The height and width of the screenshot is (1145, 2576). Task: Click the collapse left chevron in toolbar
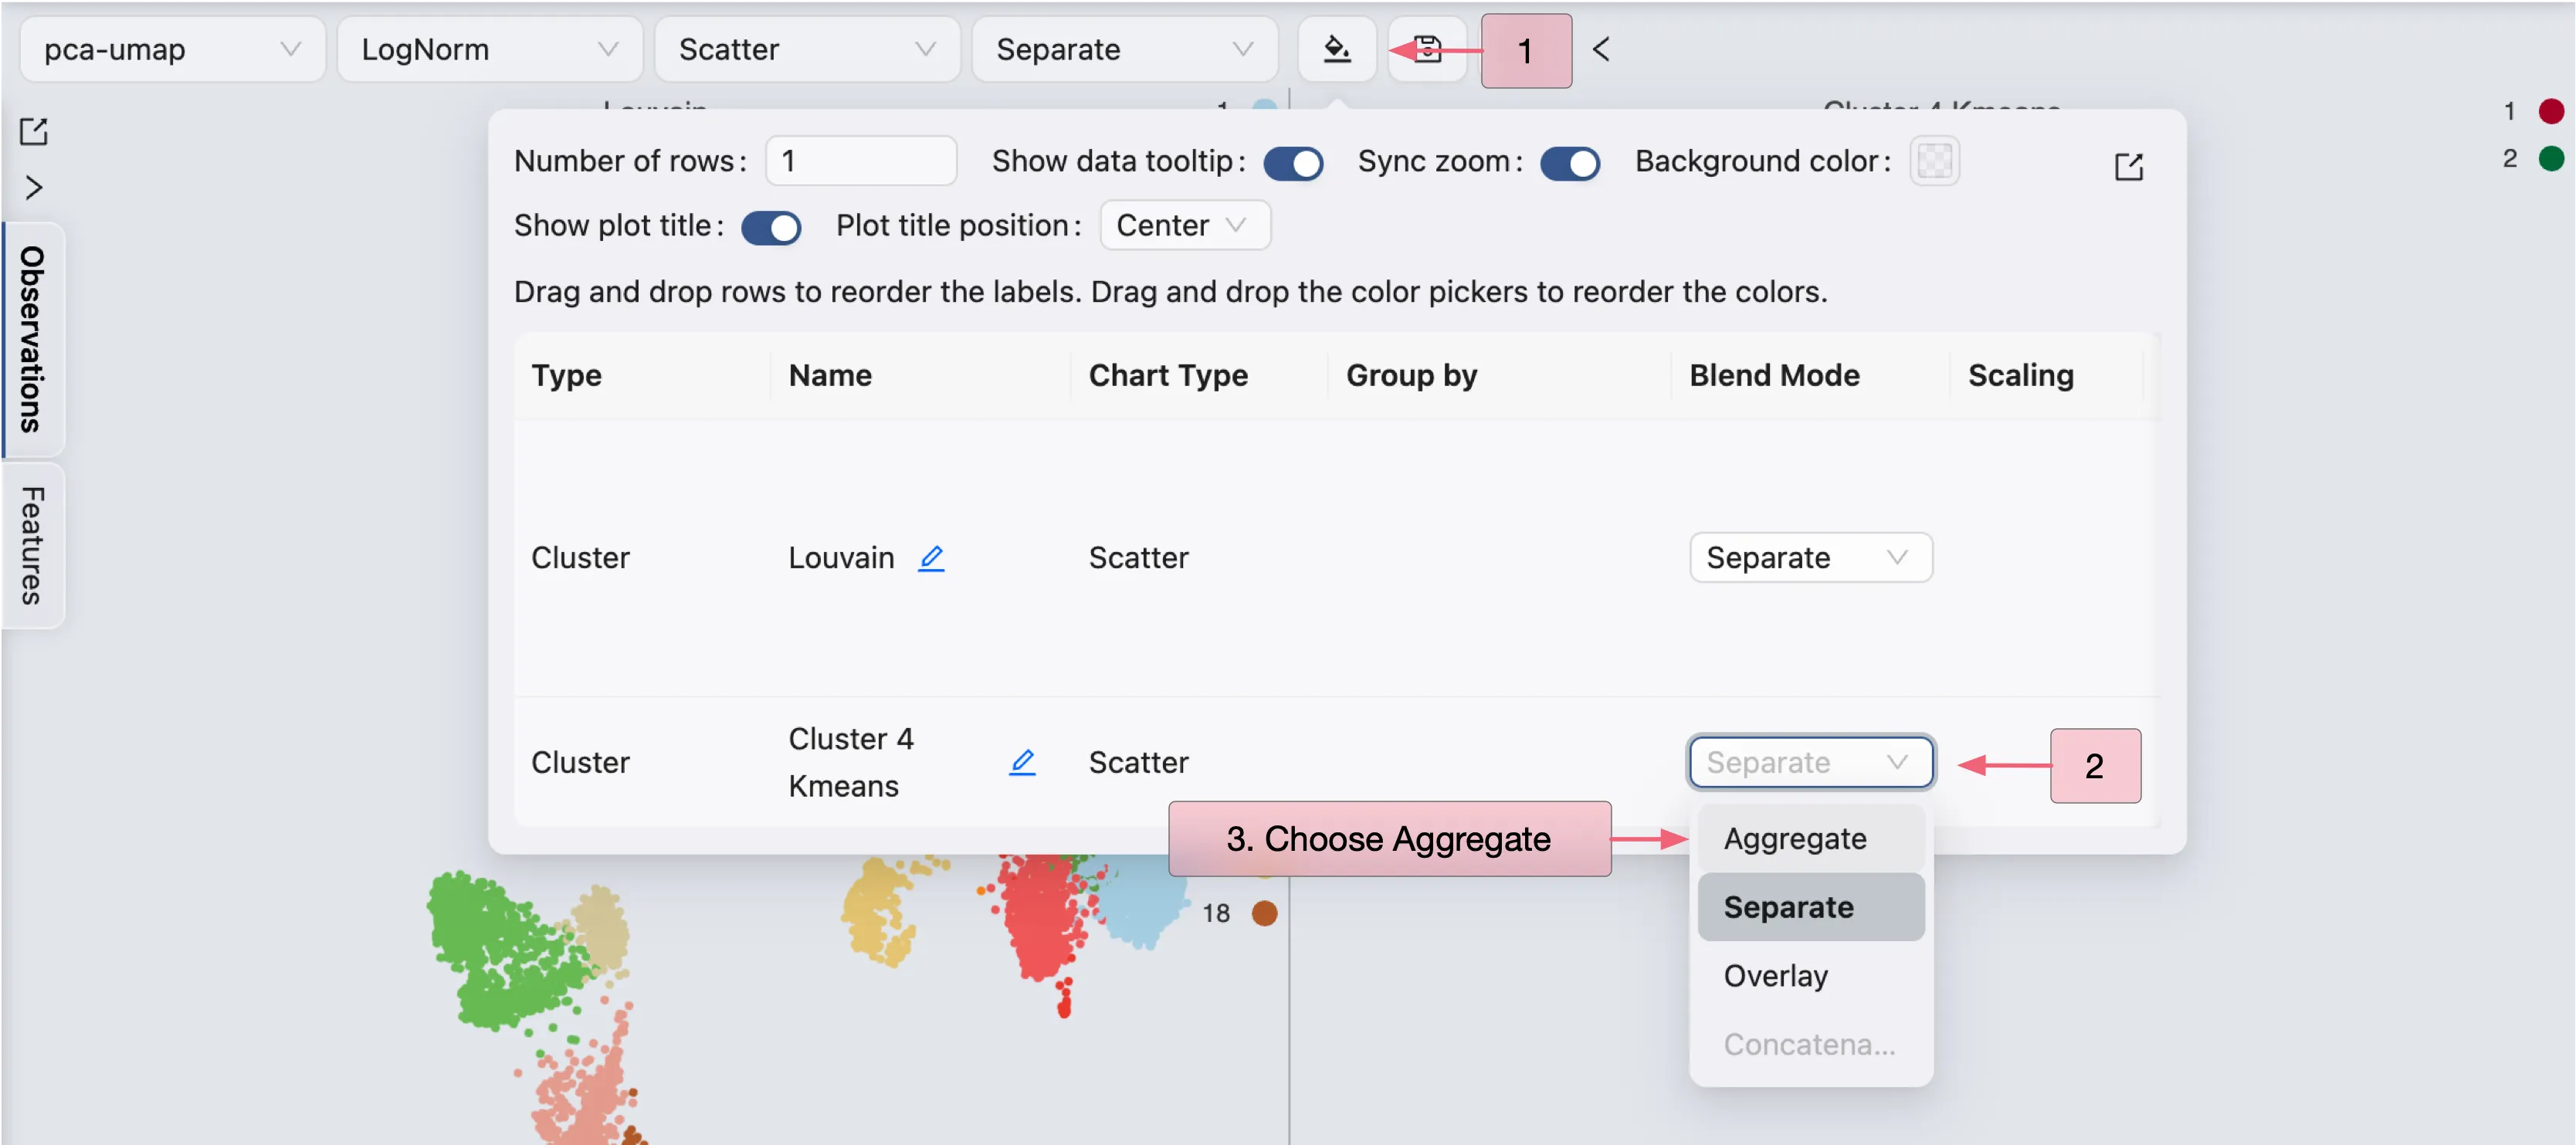tap(1601, 49)
